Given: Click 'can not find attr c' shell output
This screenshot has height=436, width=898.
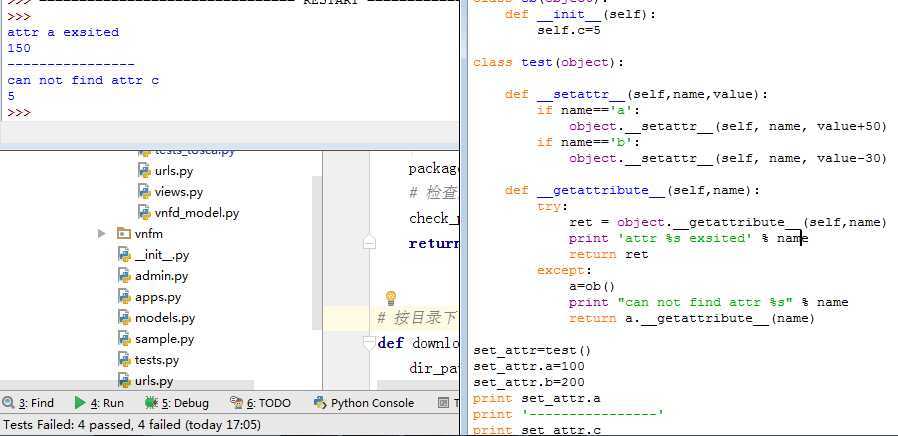Looking at the screenshot, I should coord(83,80).
